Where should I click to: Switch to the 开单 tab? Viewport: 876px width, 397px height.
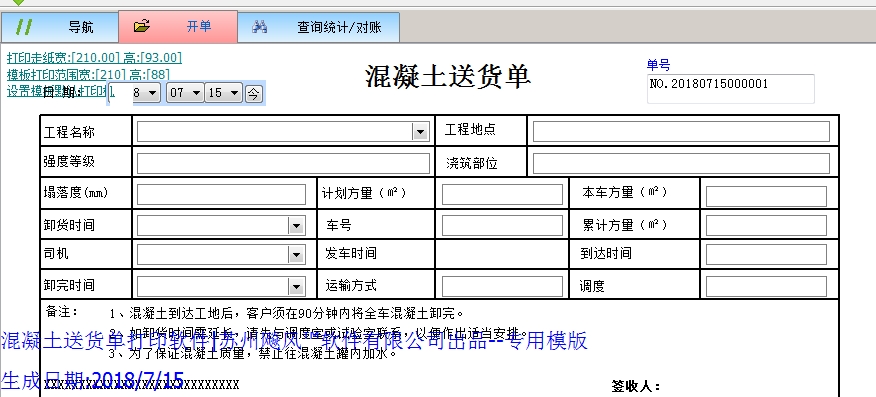178,26
